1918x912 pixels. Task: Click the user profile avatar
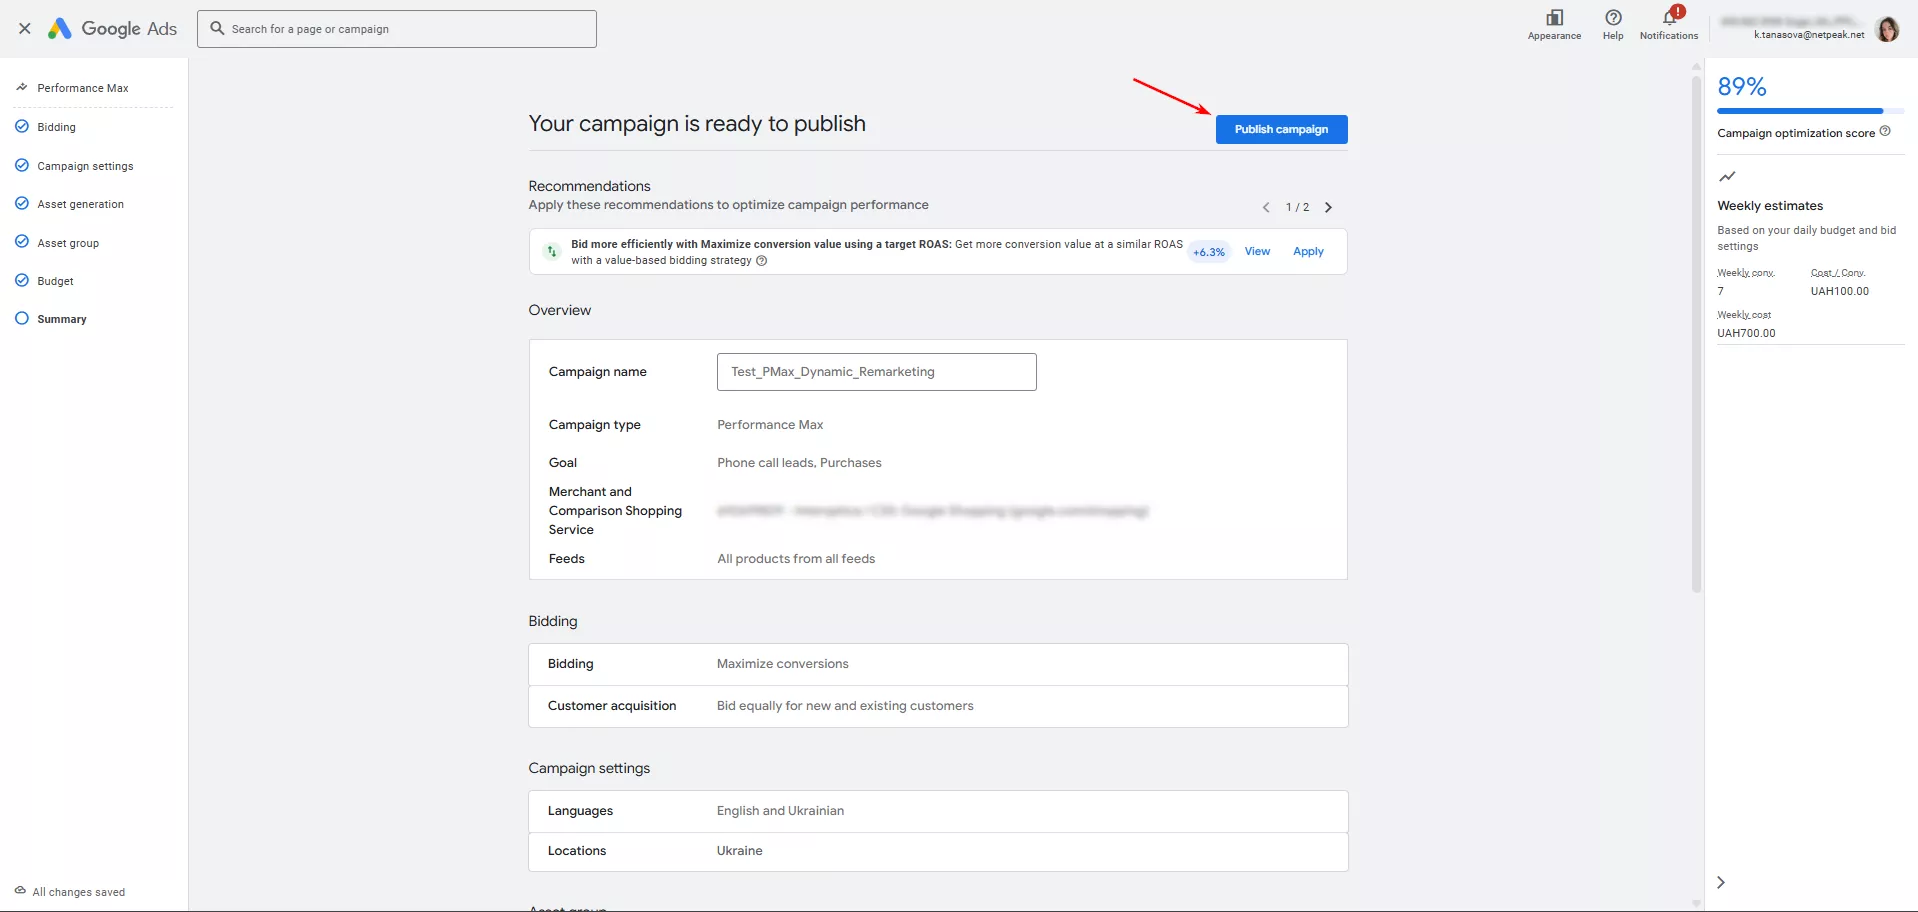(x=1887, y=30)
